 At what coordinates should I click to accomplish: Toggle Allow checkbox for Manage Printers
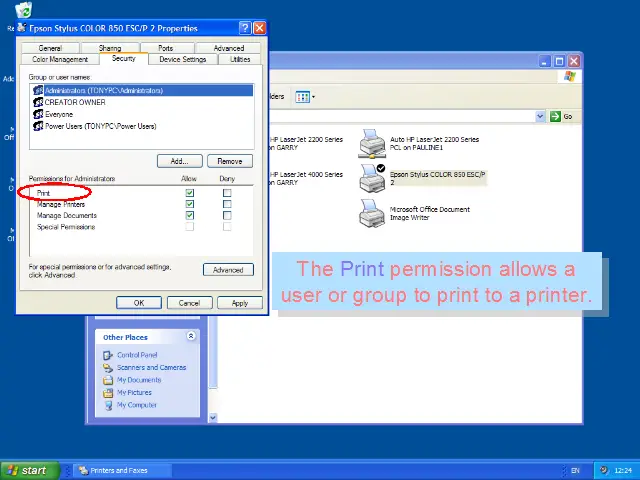pos(189,204)
